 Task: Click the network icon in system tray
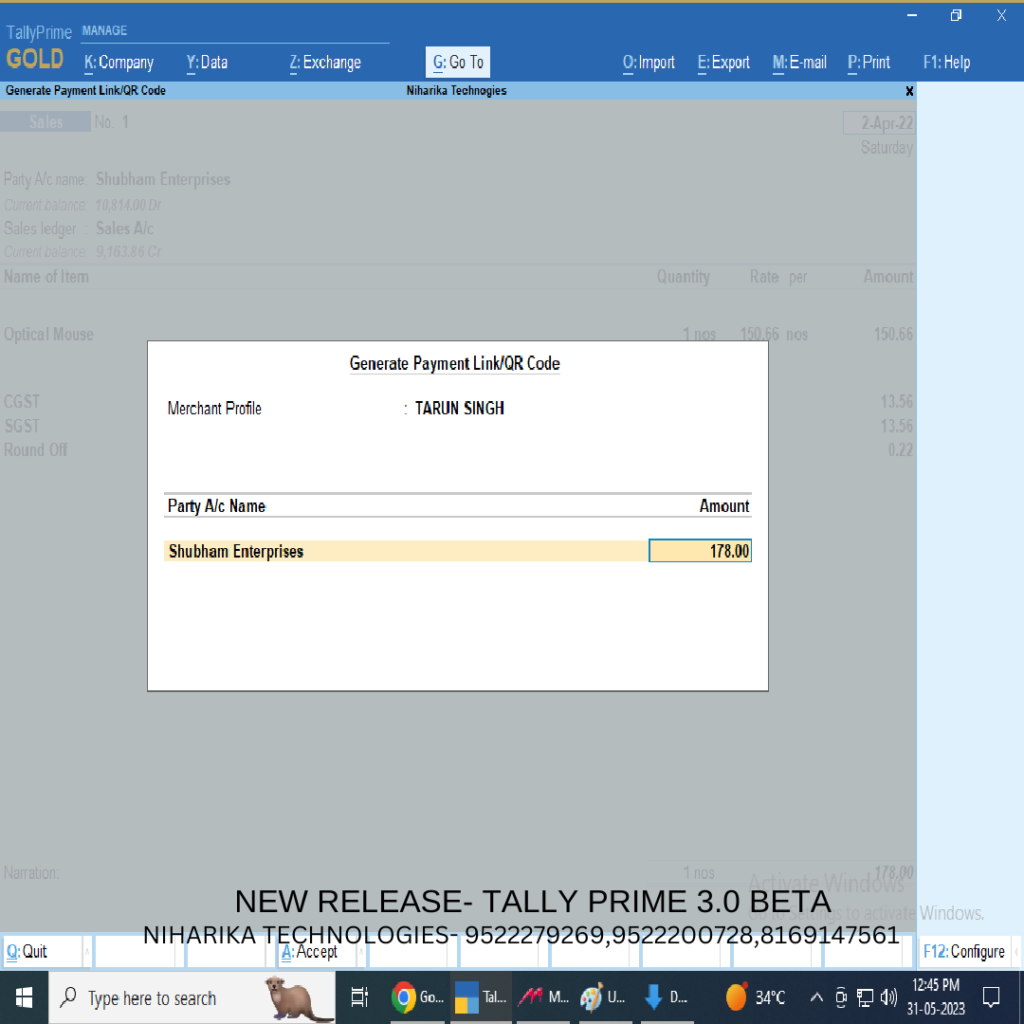coord(865,997)
